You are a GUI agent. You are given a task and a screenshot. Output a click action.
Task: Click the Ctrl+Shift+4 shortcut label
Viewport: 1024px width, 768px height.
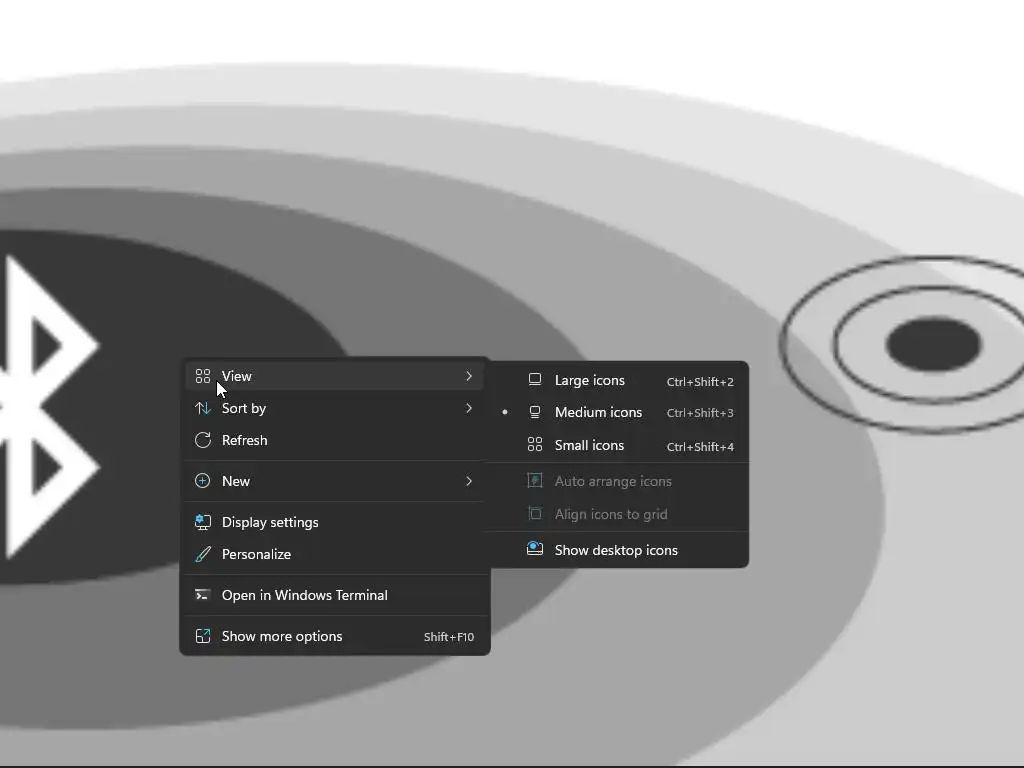click(700, 447)
